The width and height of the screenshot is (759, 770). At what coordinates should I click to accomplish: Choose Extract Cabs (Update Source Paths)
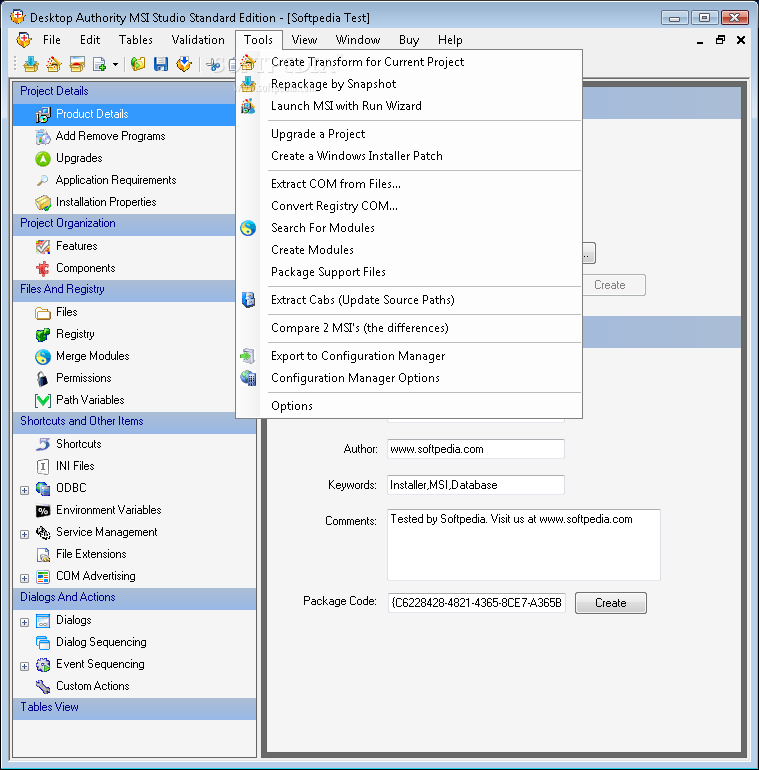pyautogui.click(x=409, y=300)
